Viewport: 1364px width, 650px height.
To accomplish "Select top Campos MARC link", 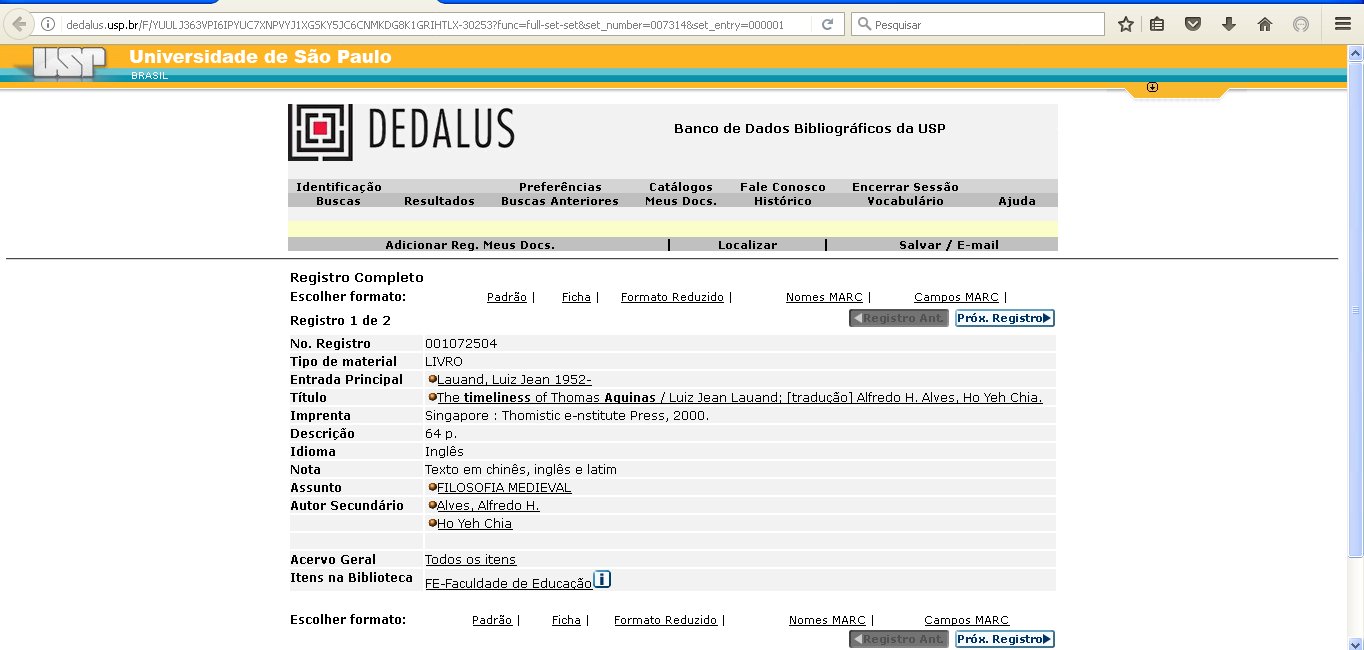I will [956, 297].
